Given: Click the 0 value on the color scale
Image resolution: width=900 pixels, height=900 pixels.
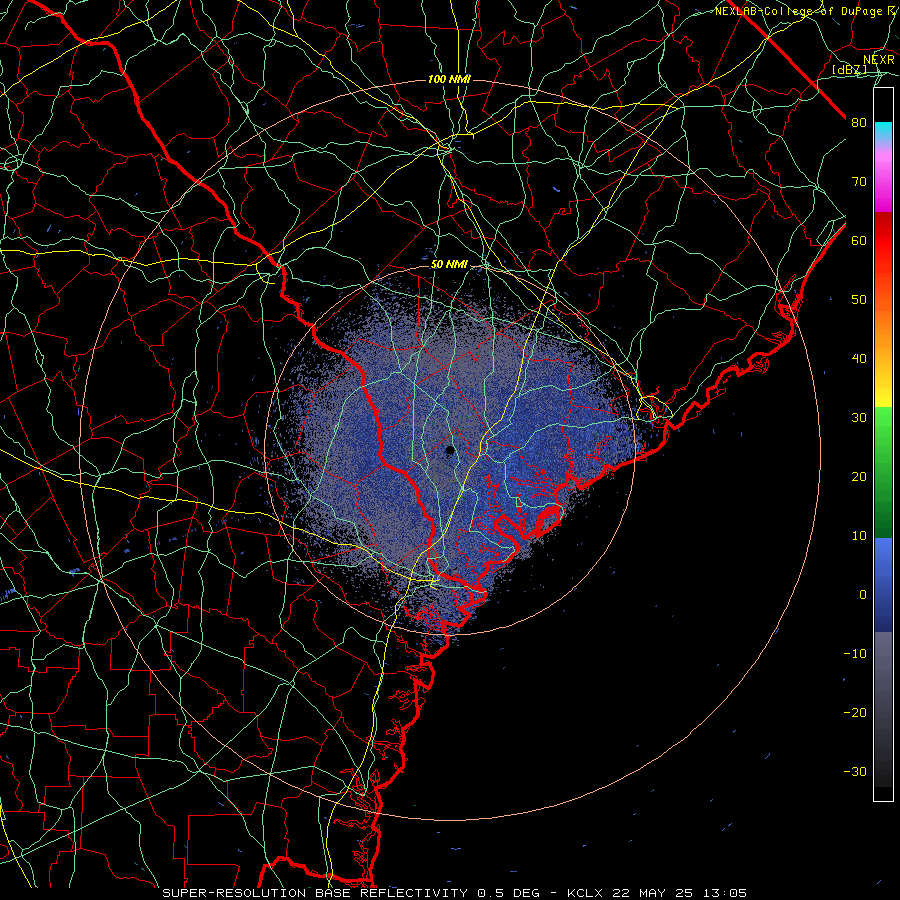Looking at the screenshot, I should [863, 595].
